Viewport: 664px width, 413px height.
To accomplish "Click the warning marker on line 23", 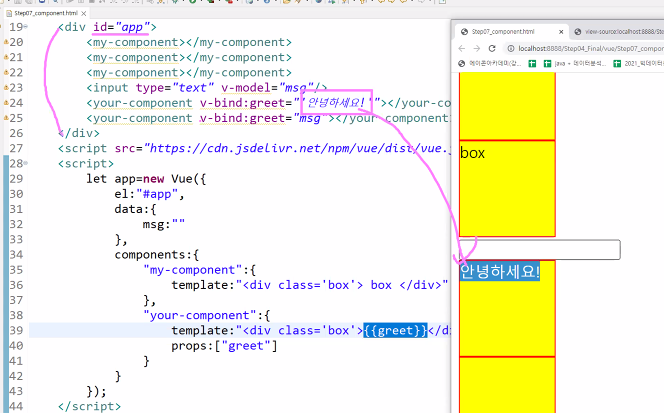I will pyautogui.click(x=6, y=87).
